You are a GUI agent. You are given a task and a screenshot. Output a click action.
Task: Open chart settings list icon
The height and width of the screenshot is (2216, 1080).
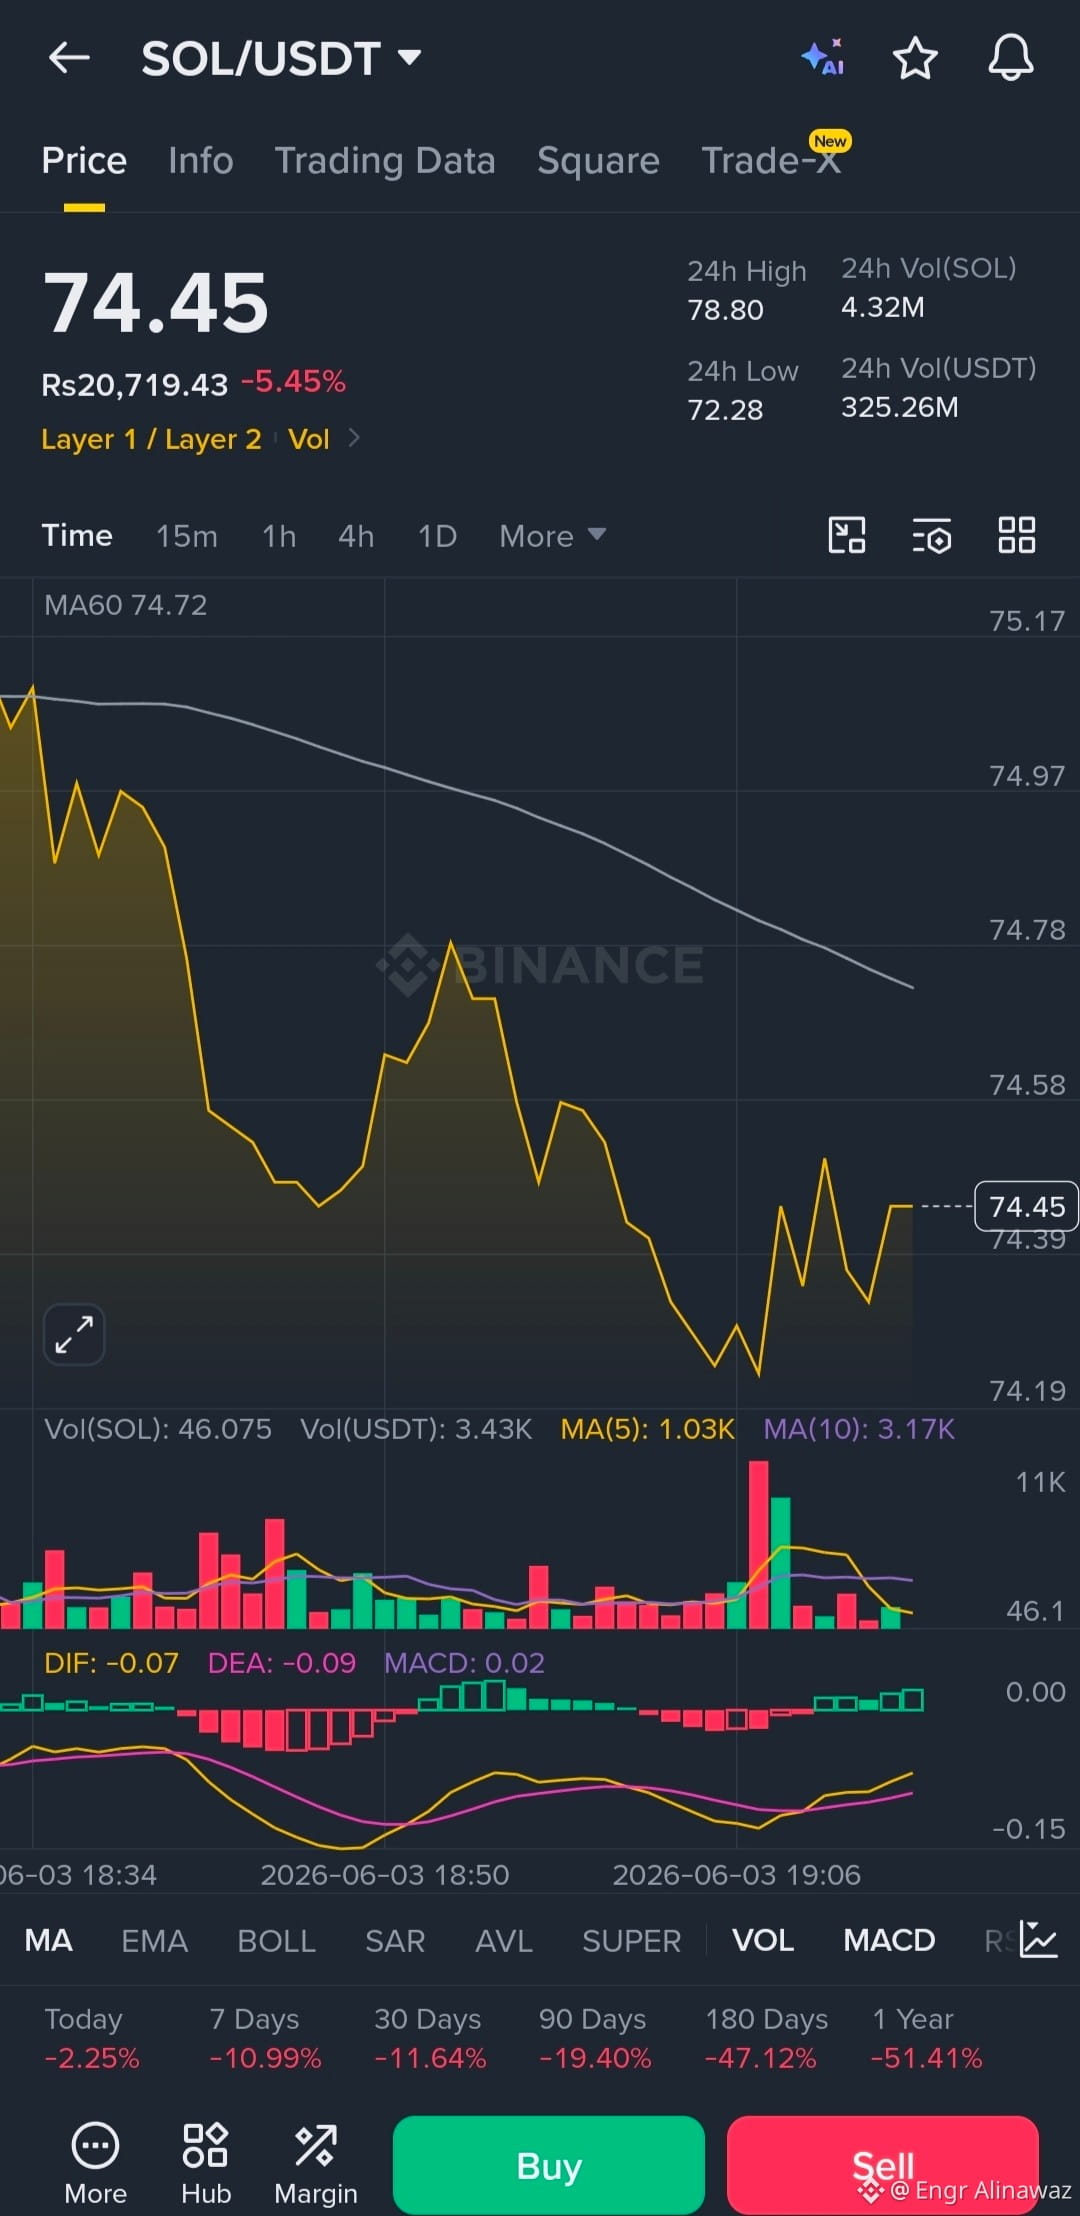pos(931,535)
